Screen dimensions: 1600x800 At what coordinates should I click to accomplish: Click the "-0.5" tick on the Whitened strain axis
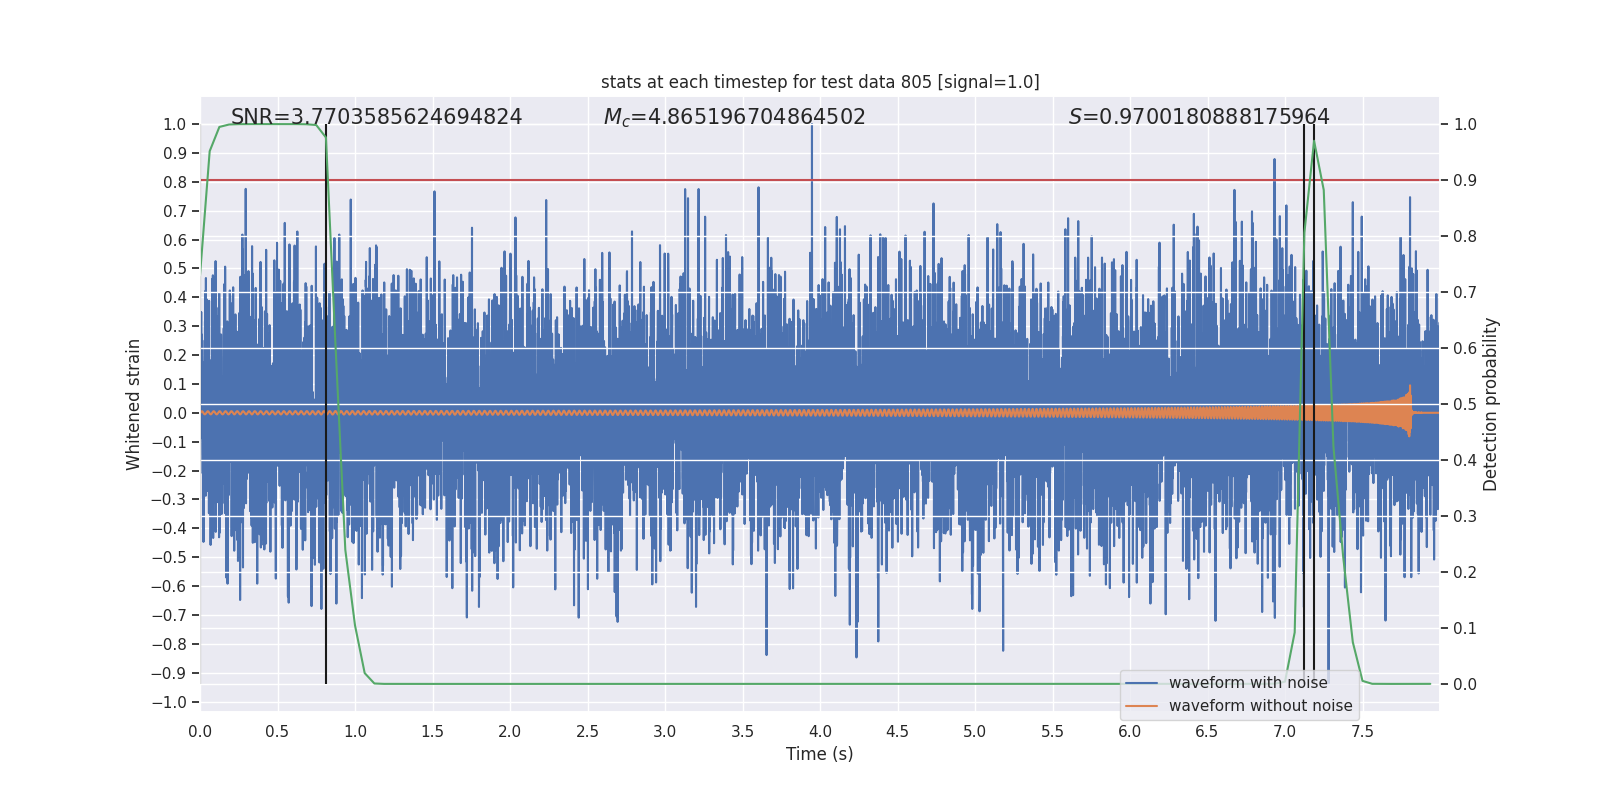pos(169,558)
